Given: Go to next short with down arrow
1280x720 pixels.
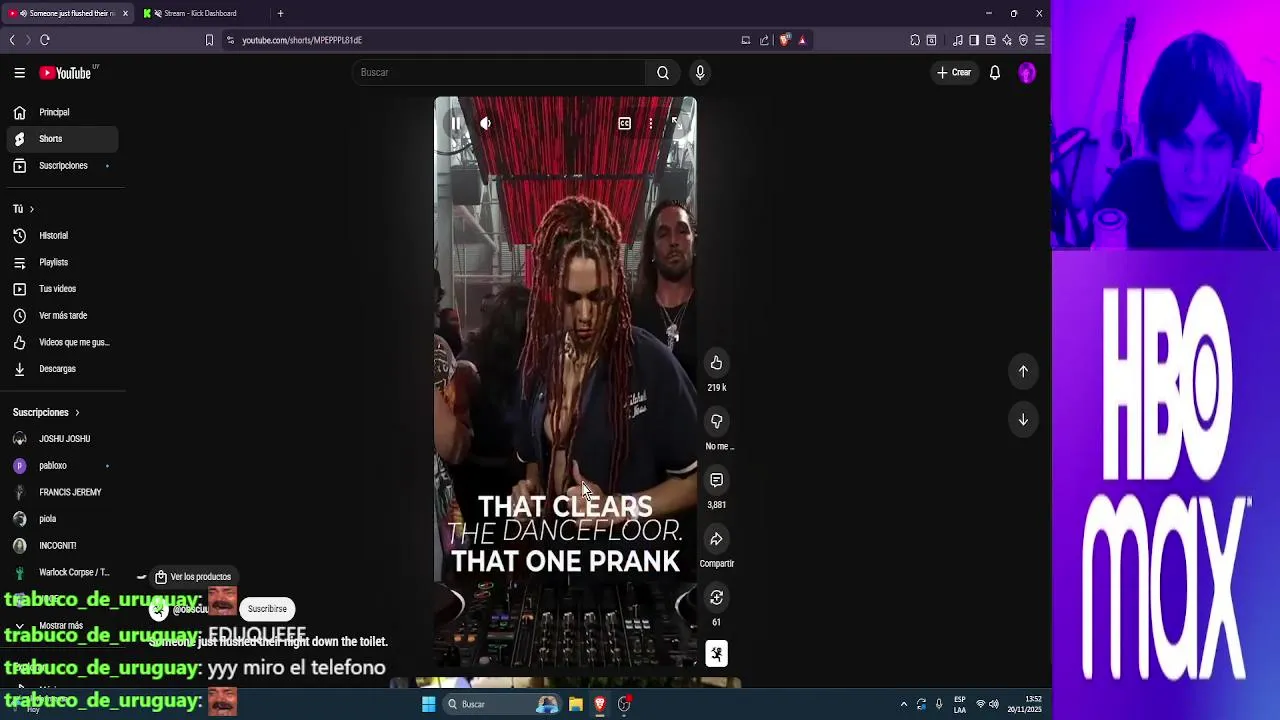Looking at the screenshot, I should click(x=1023, y=420).
